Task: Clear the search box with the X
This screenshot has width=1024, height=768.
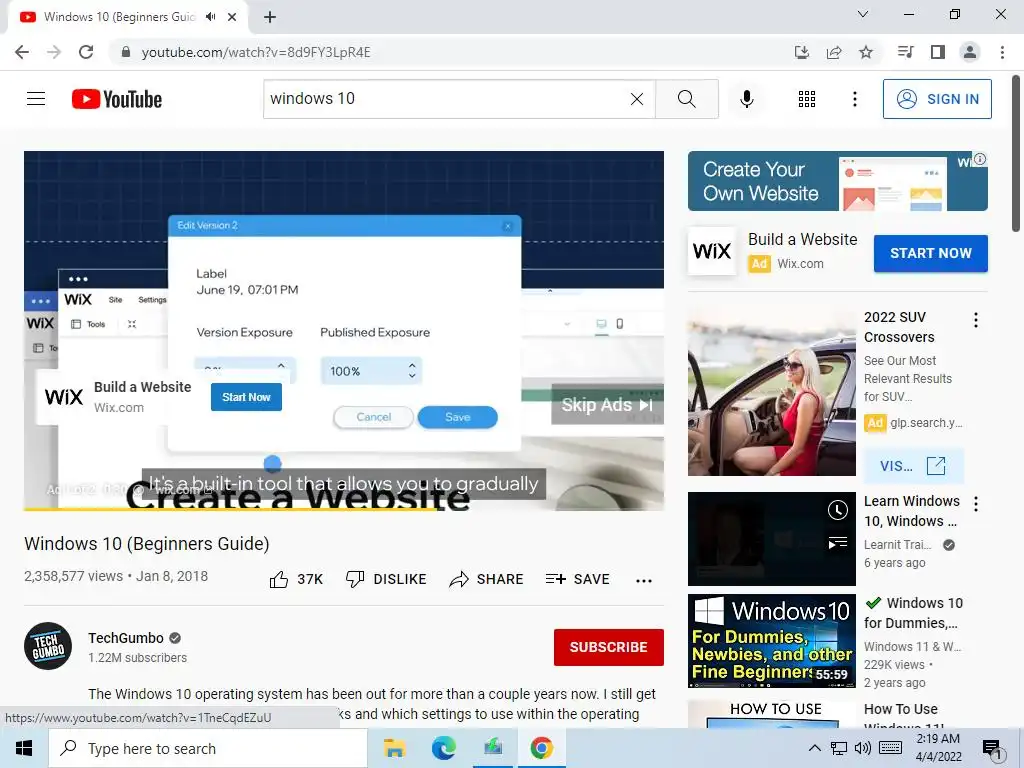Action: 637,99
